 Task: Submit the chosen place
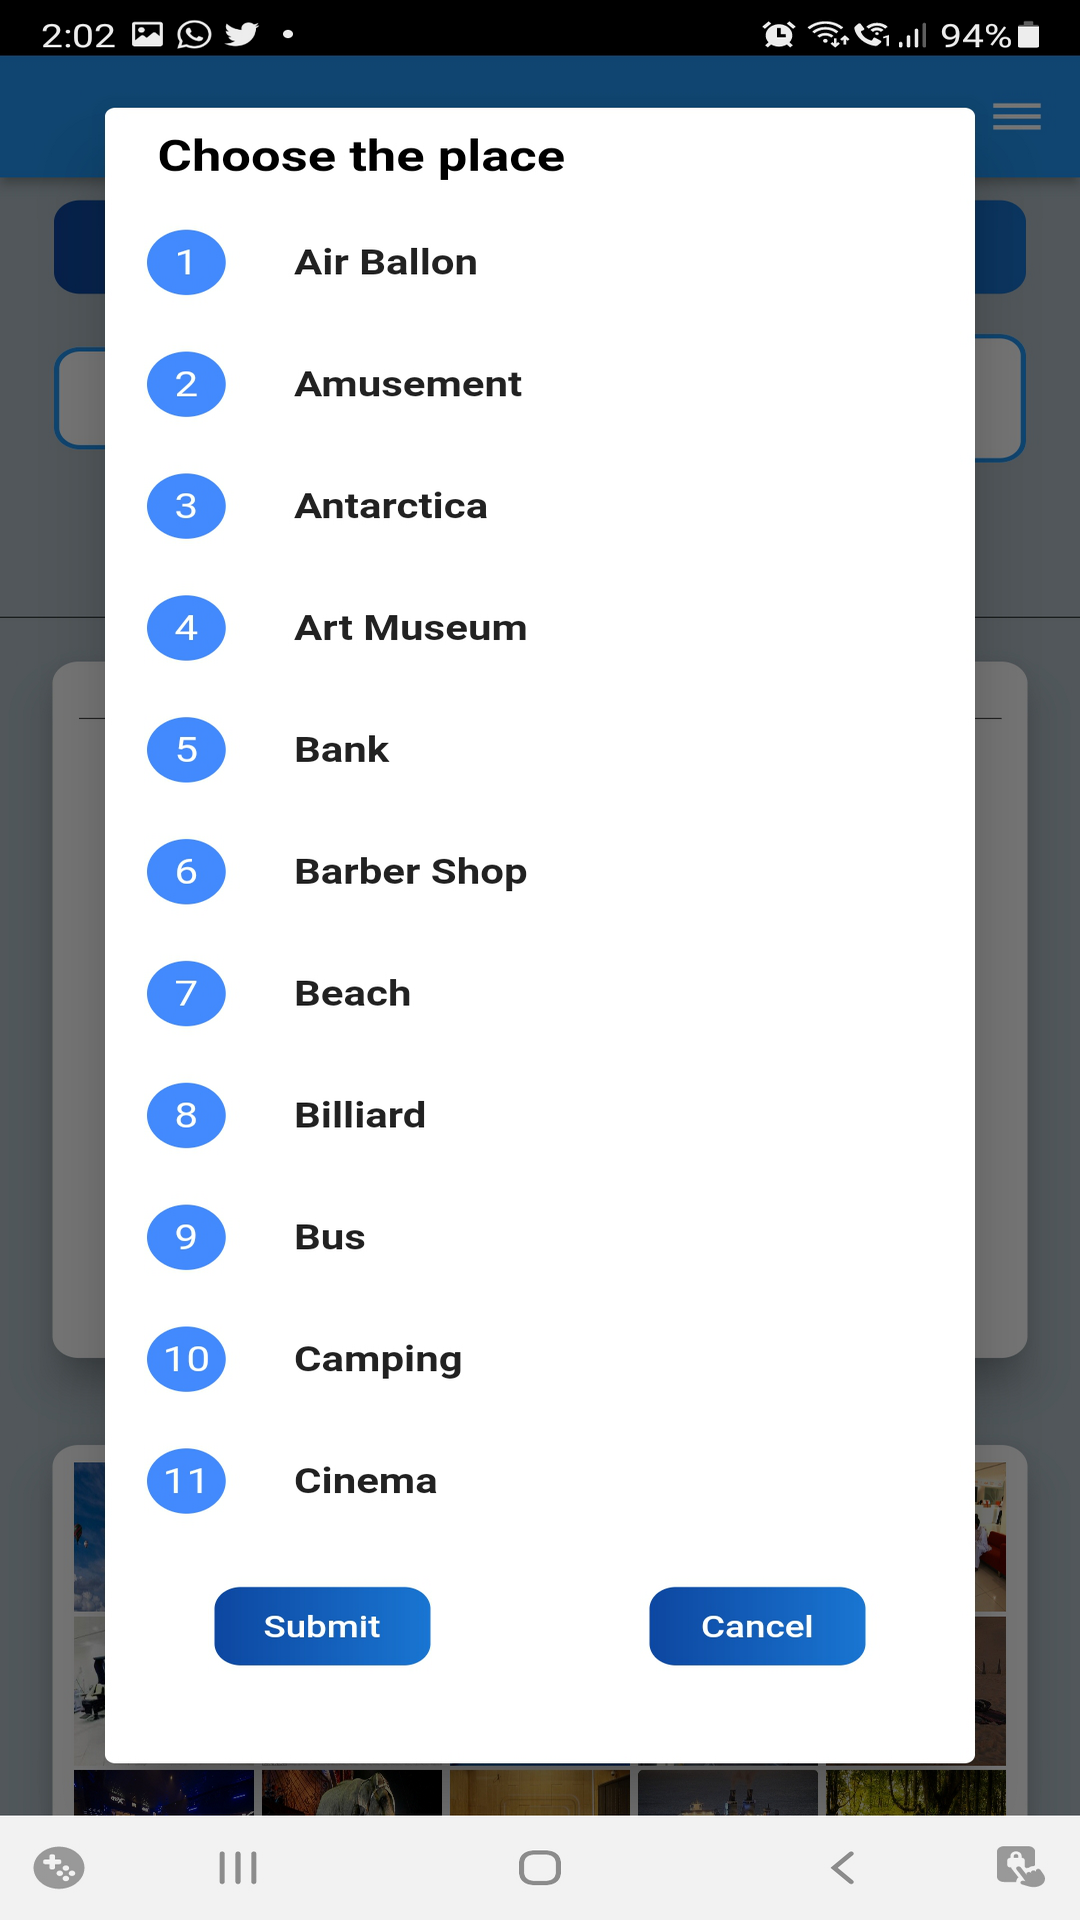[x=322, y=1626]
